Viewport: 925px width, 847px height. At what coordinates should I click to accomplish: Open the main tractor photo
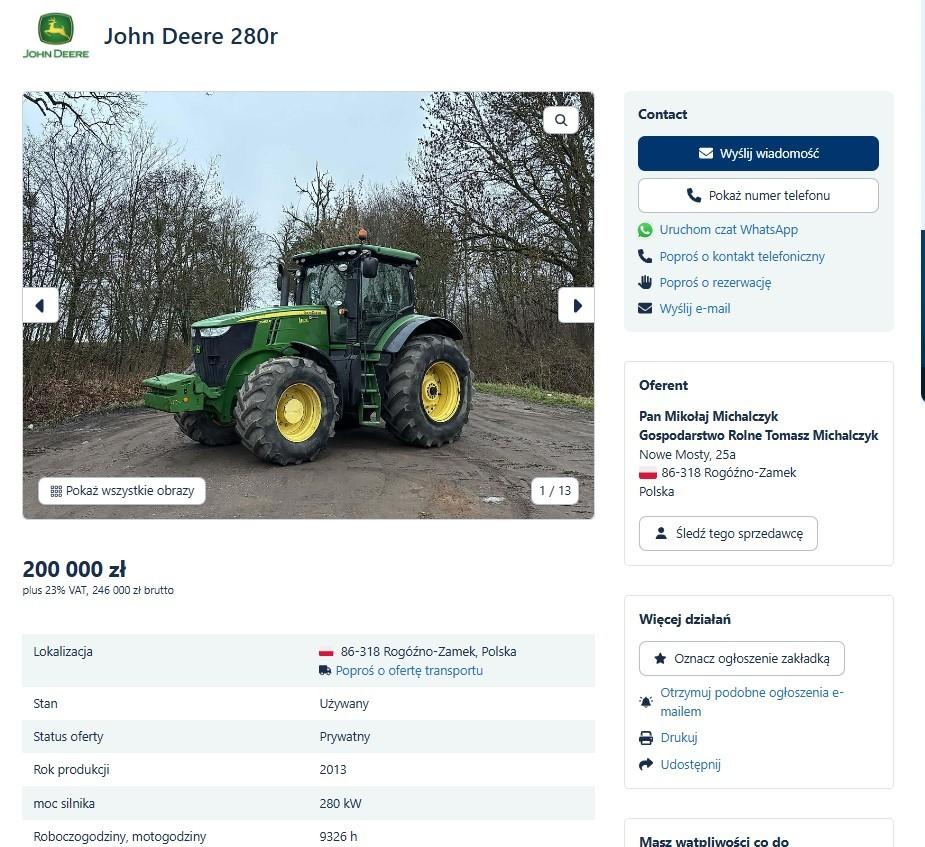coord(309,306)
